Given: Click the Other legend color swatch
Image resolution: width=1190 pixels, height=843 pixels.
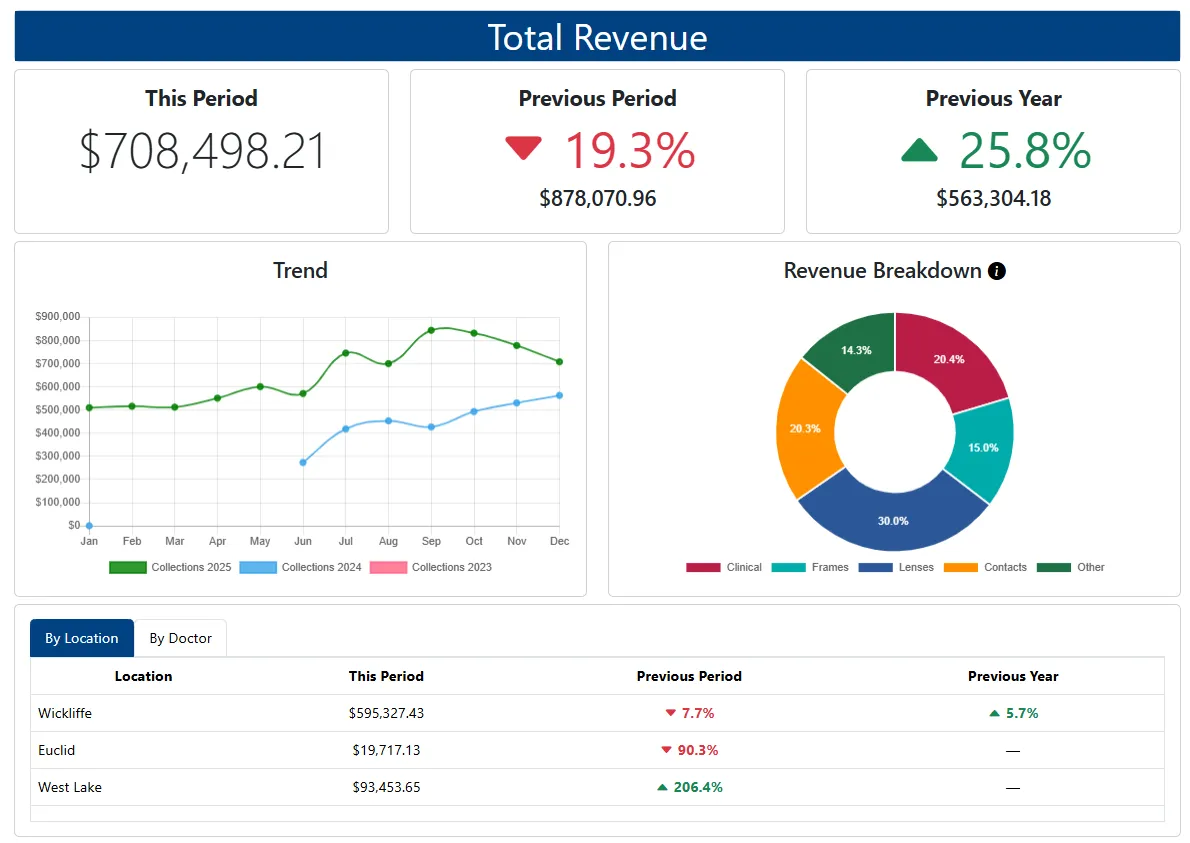Looking at the screenshot, I should click(1053, 567).
